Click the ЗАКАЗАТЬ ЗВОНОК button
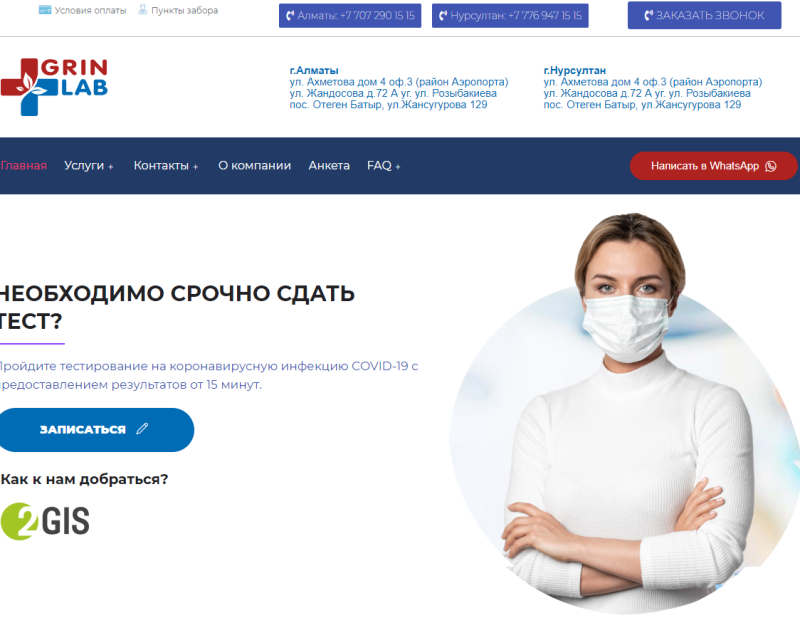 tap(704, 15)
